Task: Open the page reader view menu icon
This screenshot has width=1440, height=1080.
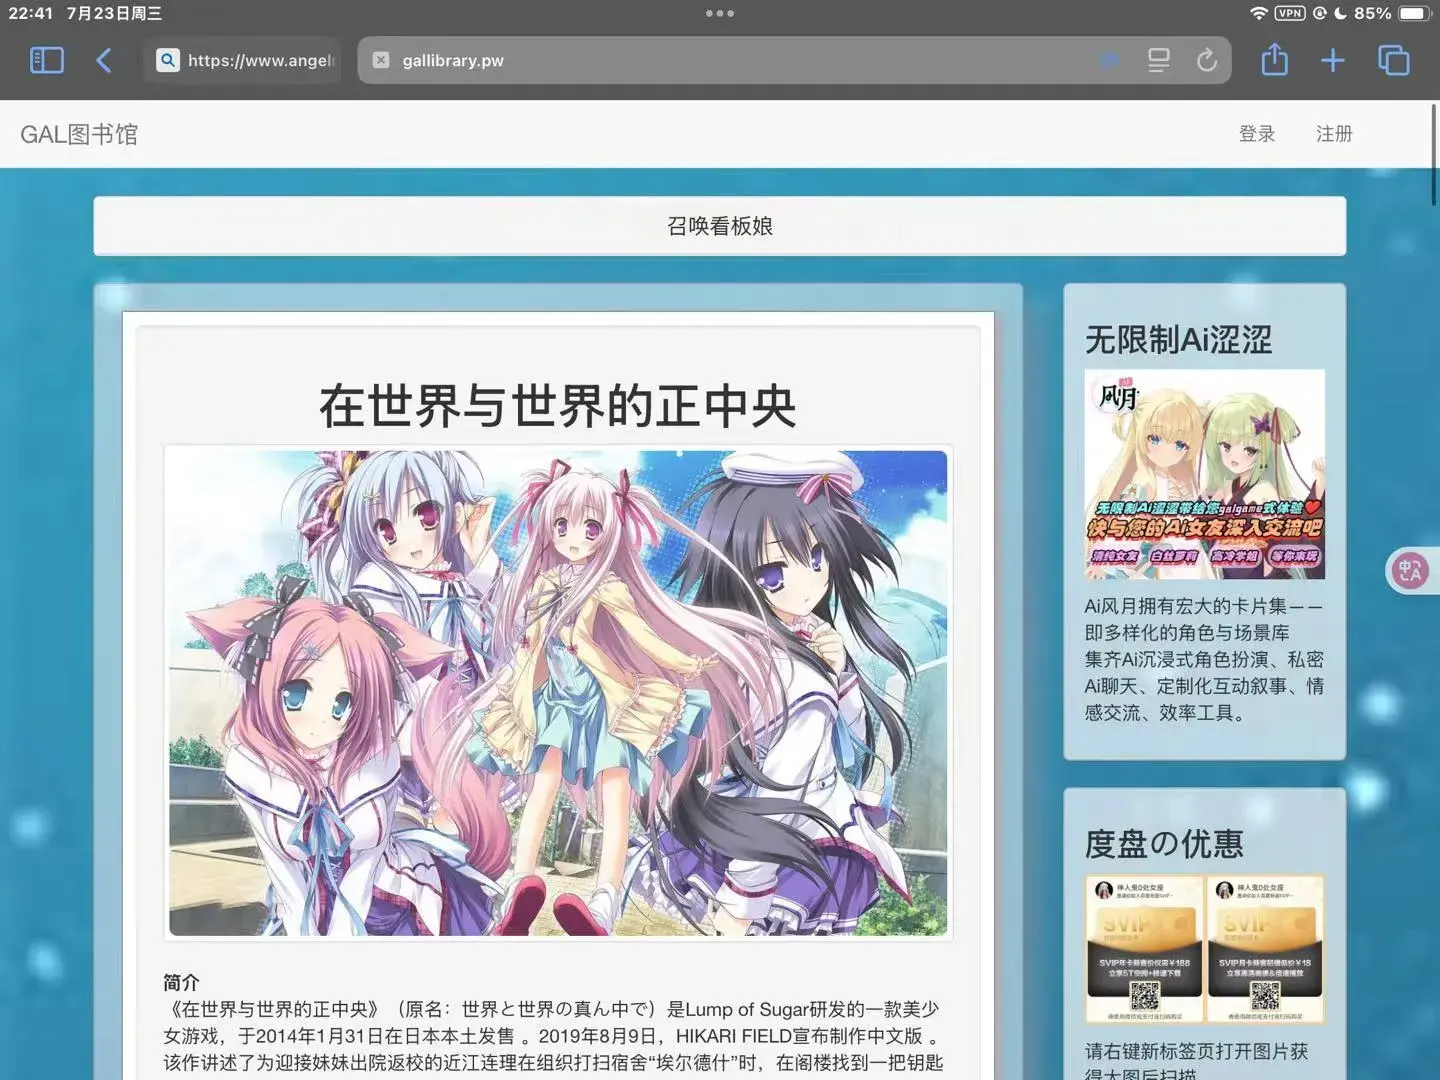Action: [1158, 60]
